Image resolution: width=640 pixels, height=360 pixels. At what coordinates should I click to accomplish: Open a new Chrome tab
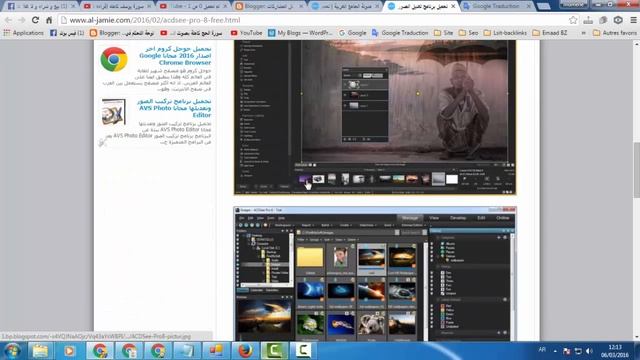coord(543,6)
